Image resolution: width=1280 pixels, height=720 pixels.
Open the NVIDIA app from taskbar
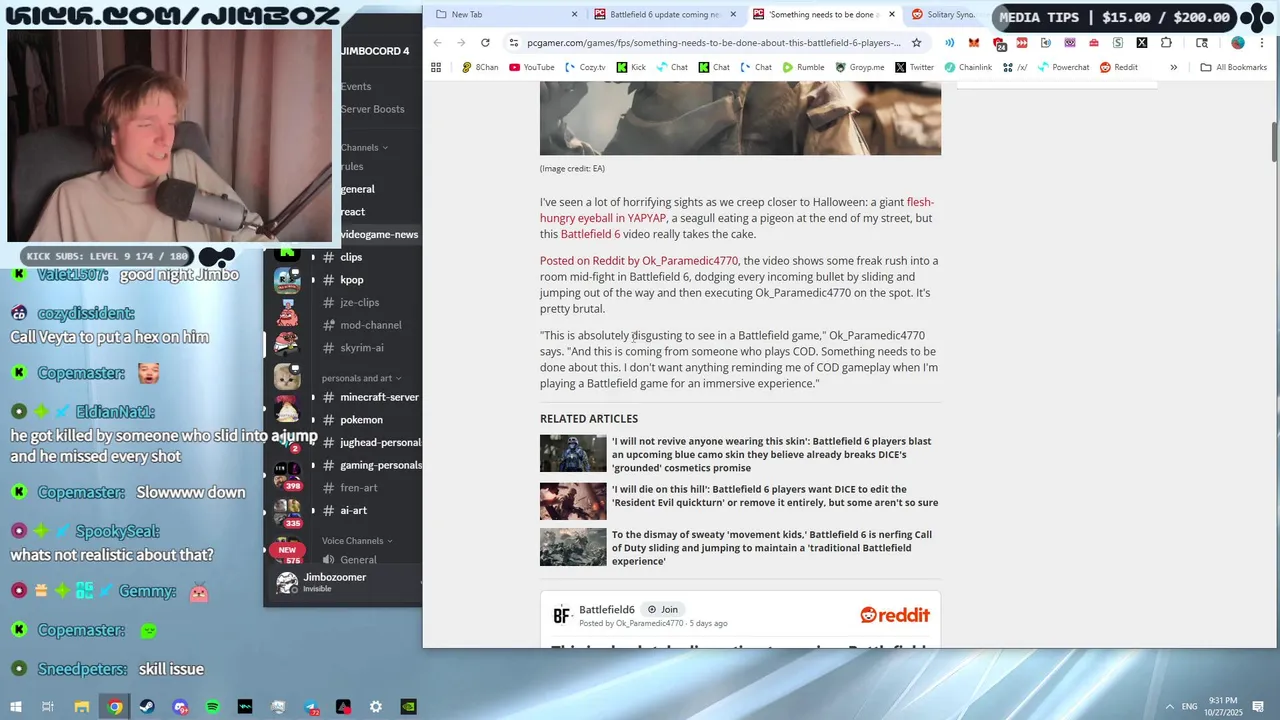click(409, 707)
